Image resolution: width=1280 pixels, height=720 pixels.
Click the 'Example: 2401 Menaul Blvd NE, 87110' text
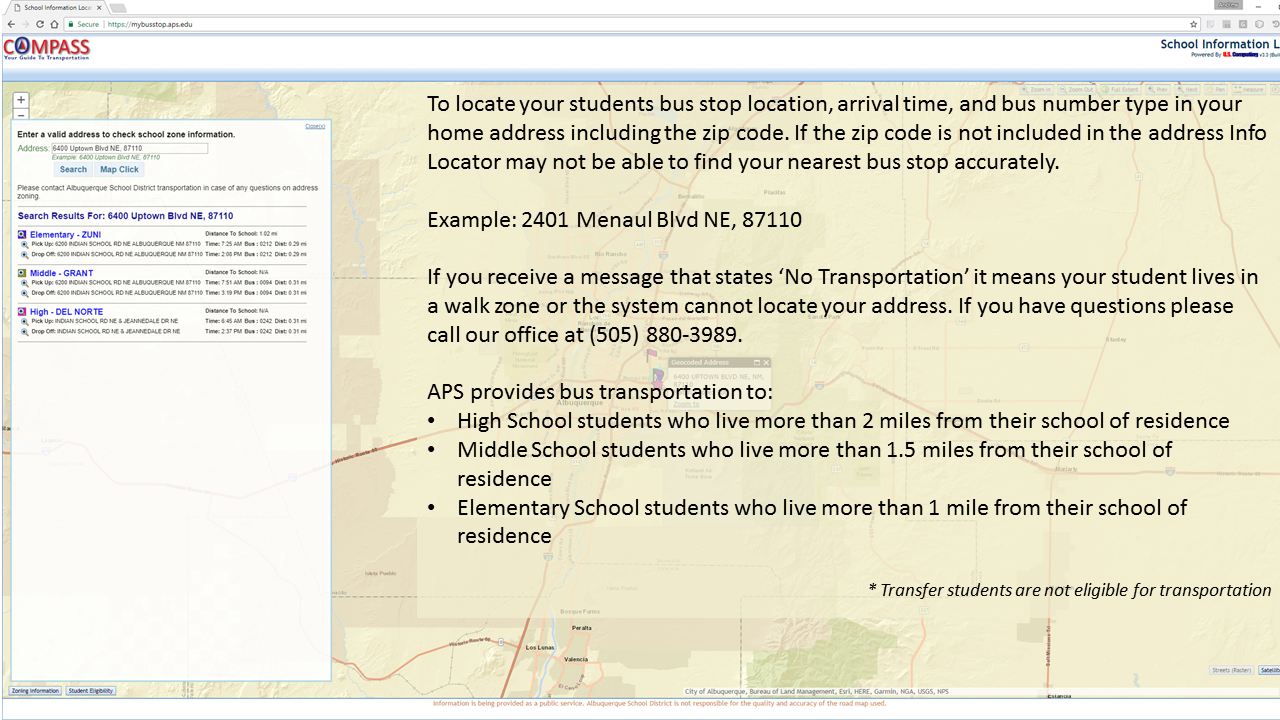614,220
